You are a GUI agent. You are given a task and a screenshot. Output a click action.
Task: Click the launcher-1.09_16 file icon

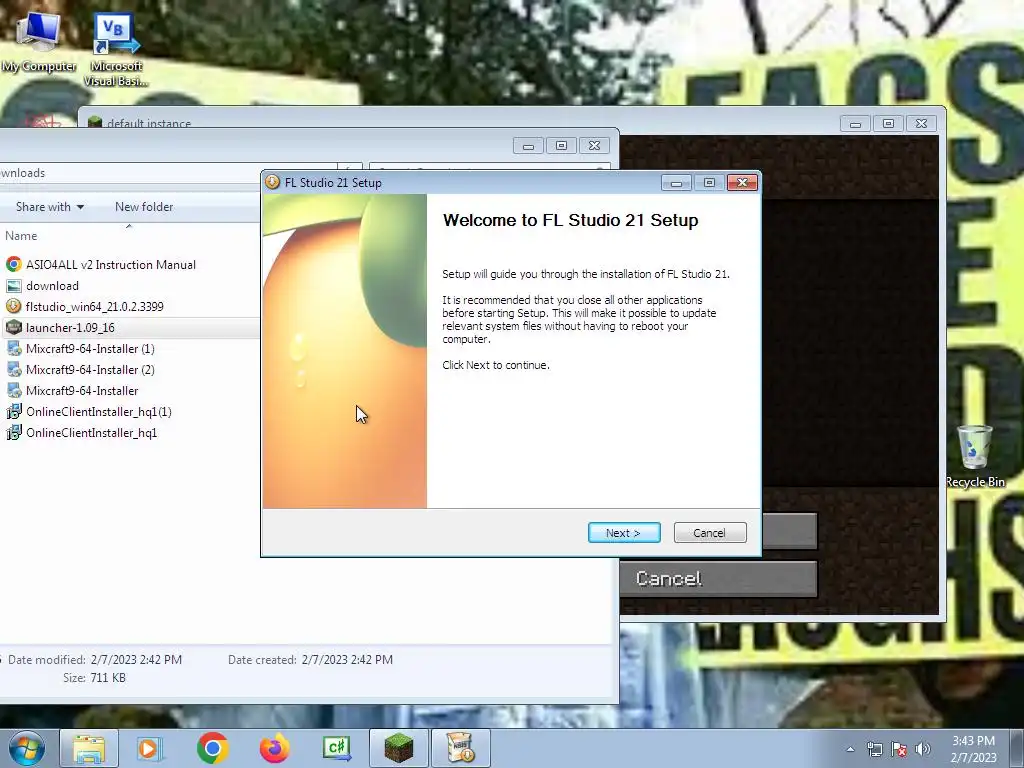(14, 328)
